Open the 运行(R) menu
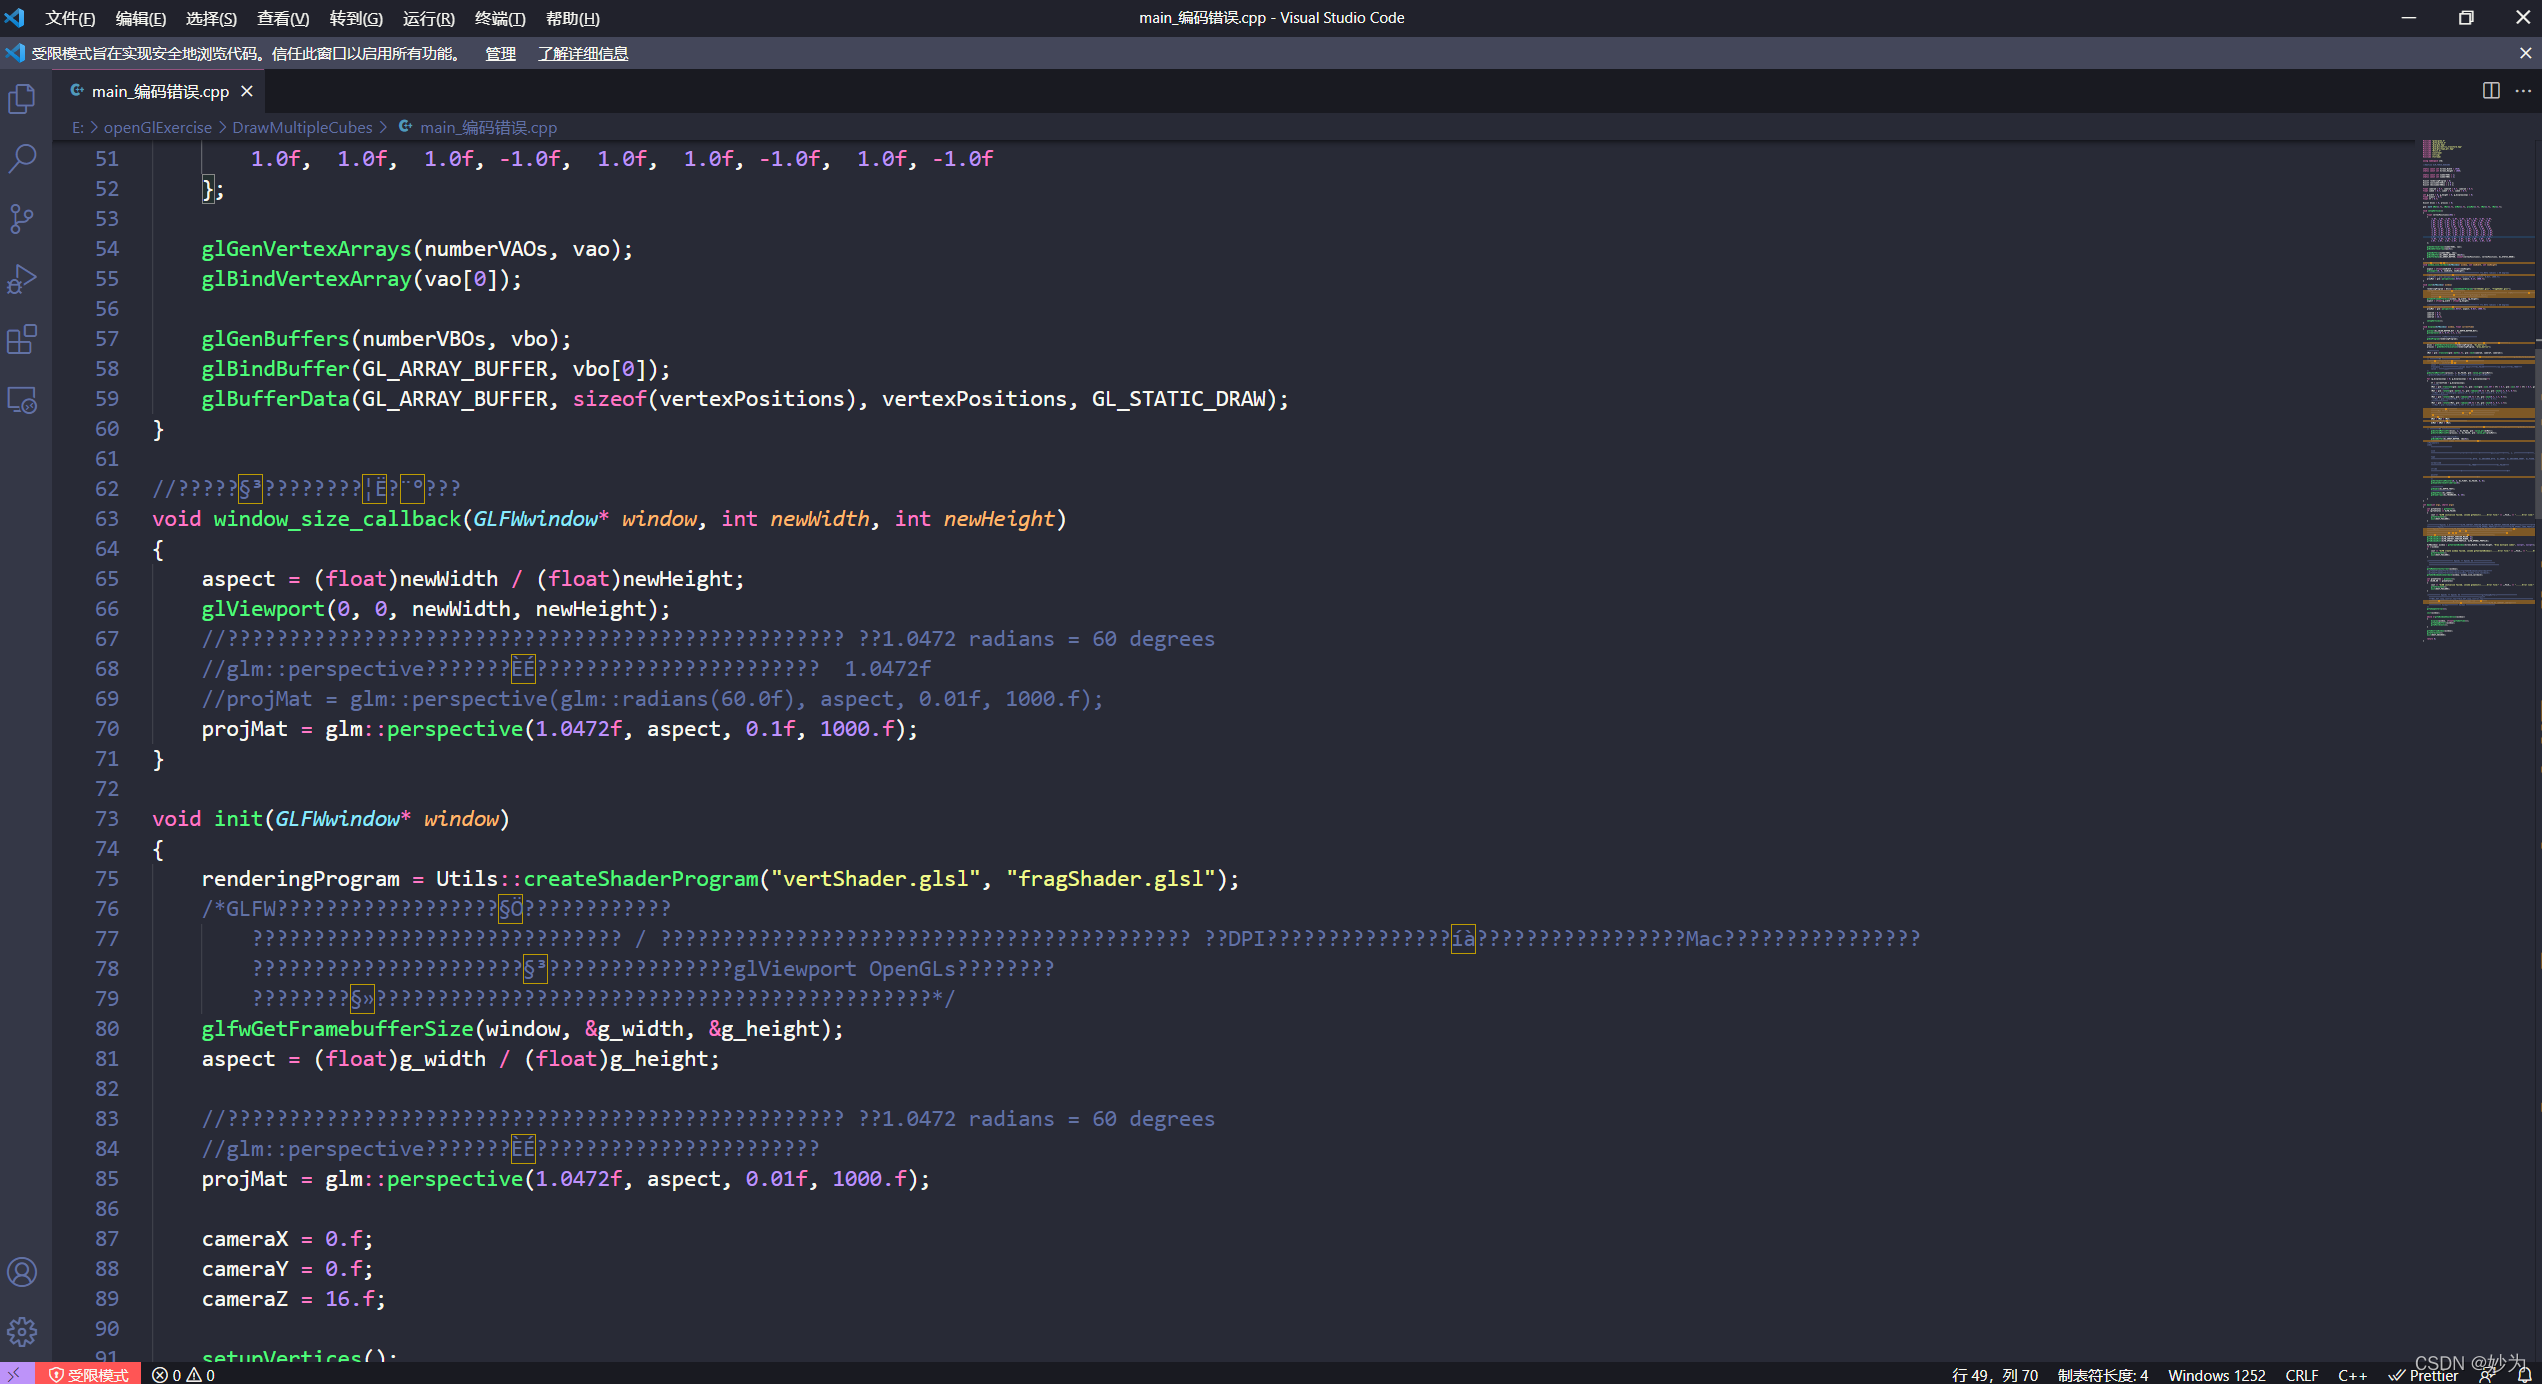Image resolution: width=2542 pixels, height=1384 pixels. click(428, 18)
